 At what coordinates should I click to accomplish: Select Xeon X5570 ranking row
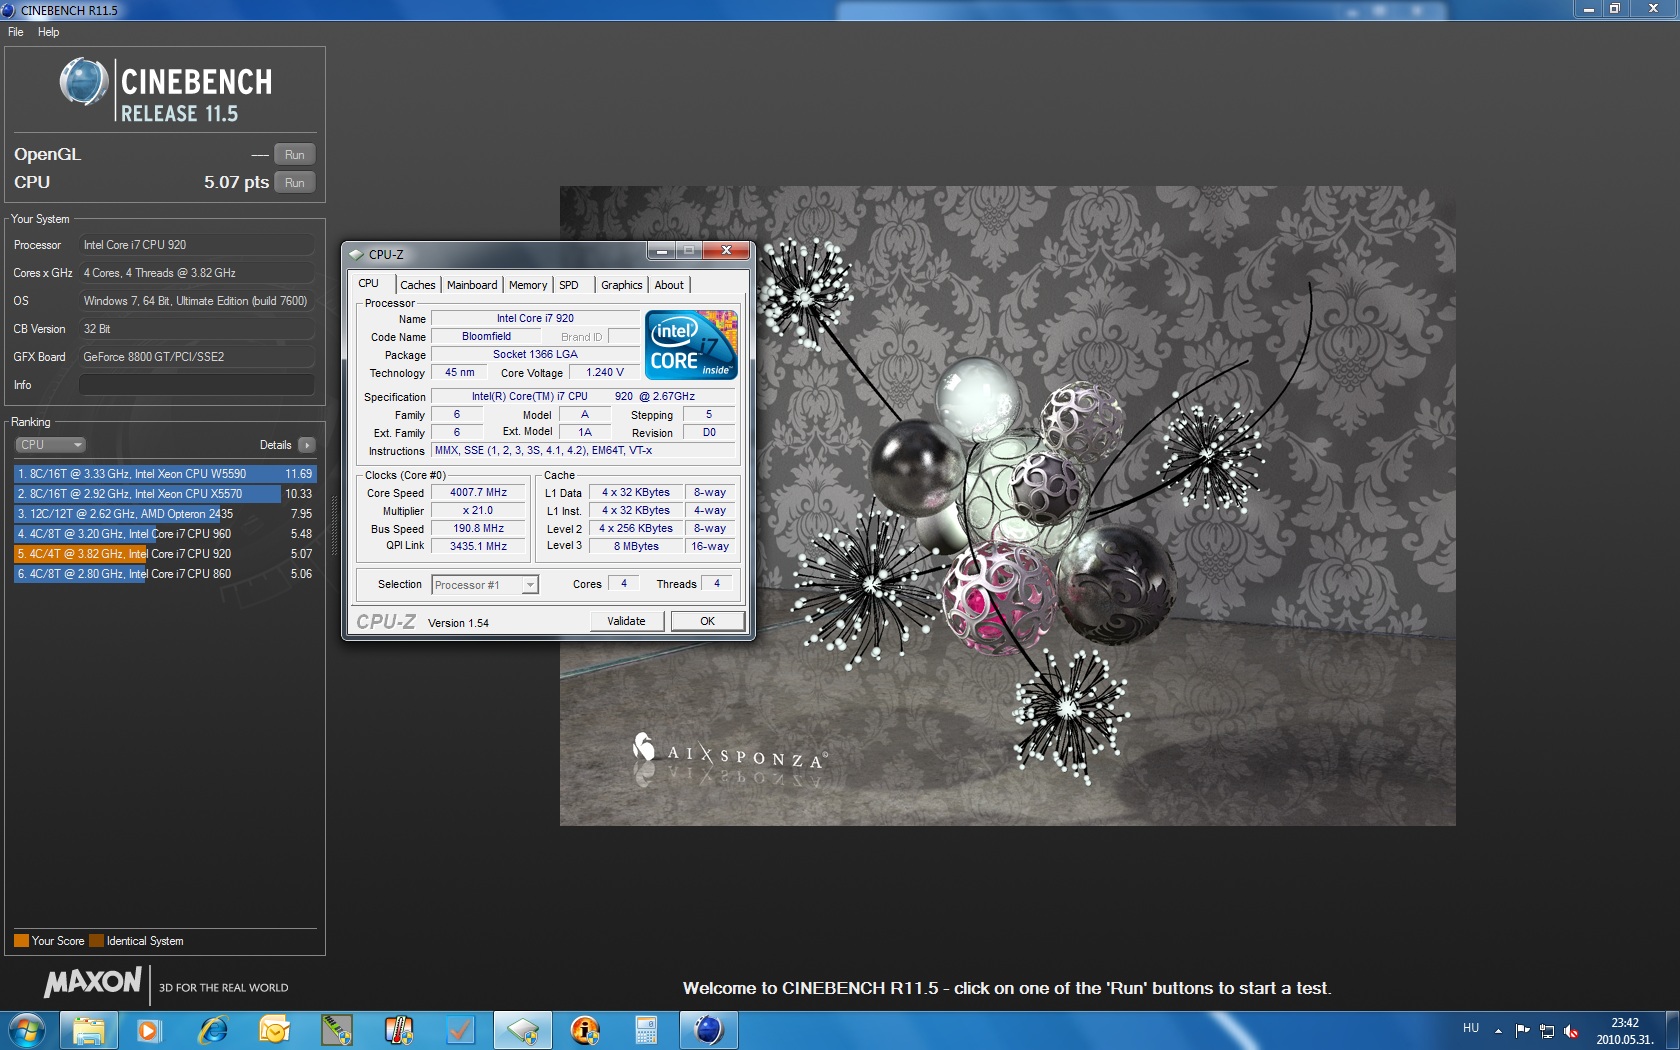tap(165, 494)
